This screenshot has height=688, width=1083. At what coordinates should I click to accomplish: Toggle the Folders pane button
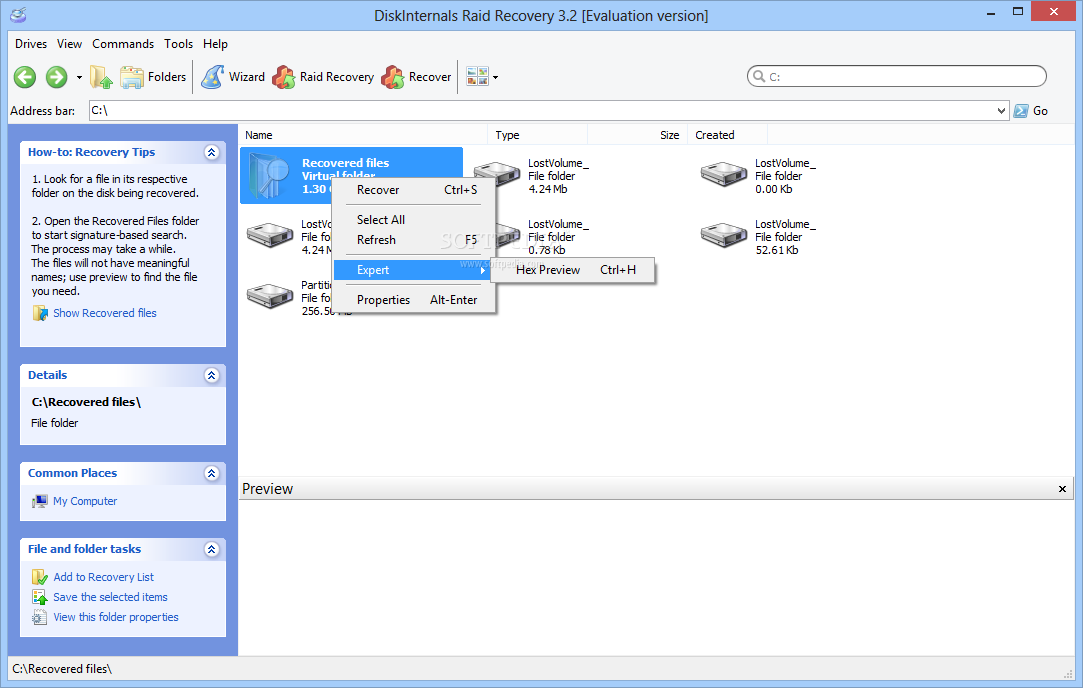coord(153,77)
